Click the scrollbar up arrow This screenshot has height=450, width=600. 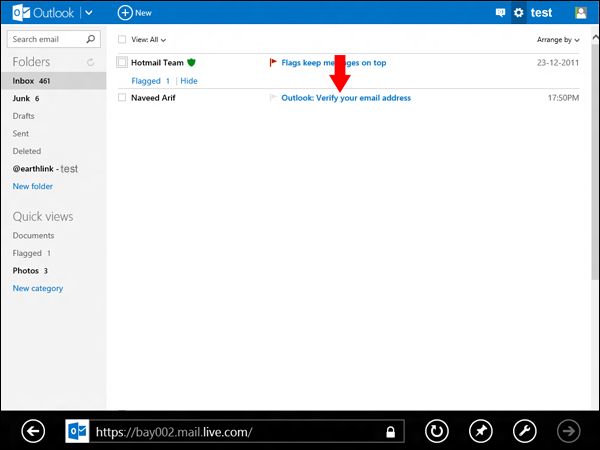click(x=595, y=38)
